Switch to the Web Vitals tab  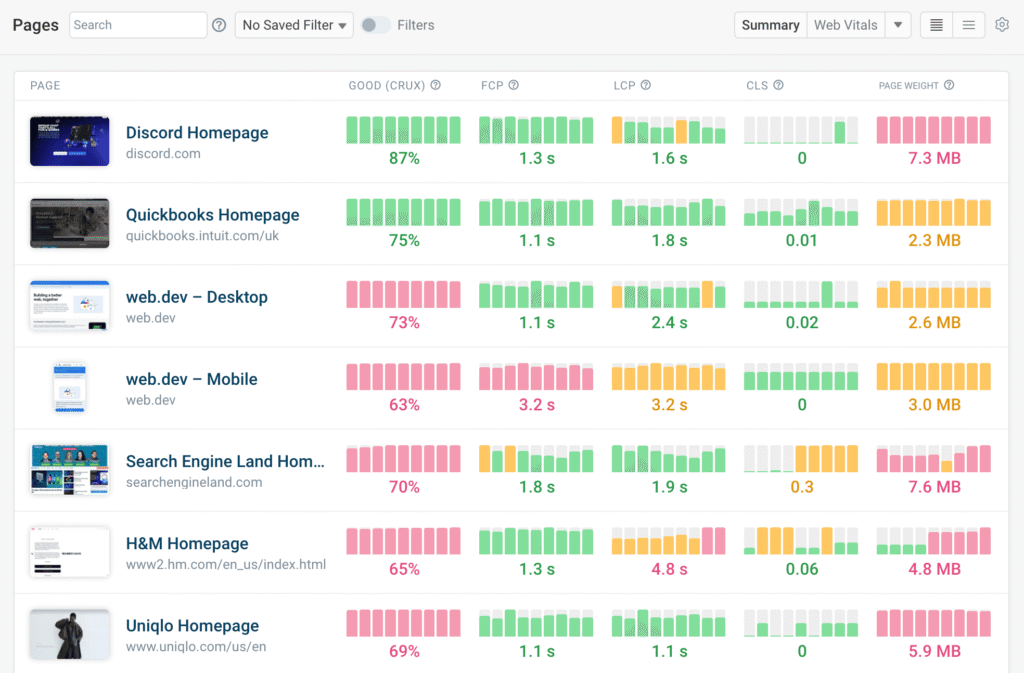click(x=846, y=24)
